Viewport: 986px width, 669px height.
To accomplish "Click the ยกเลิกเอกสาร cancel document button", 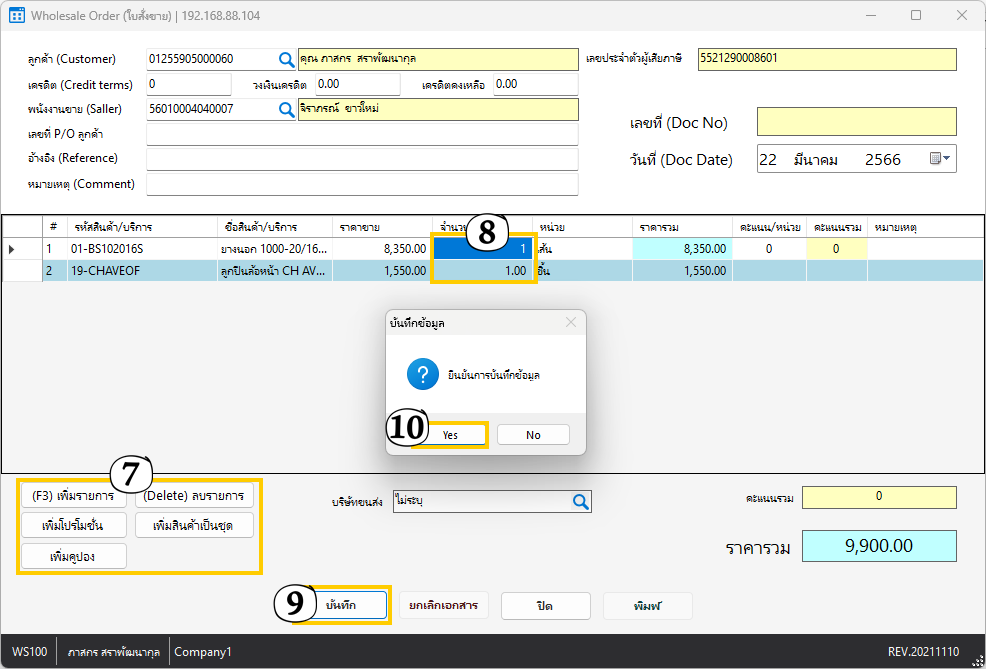I will click(x=443, y=606).
